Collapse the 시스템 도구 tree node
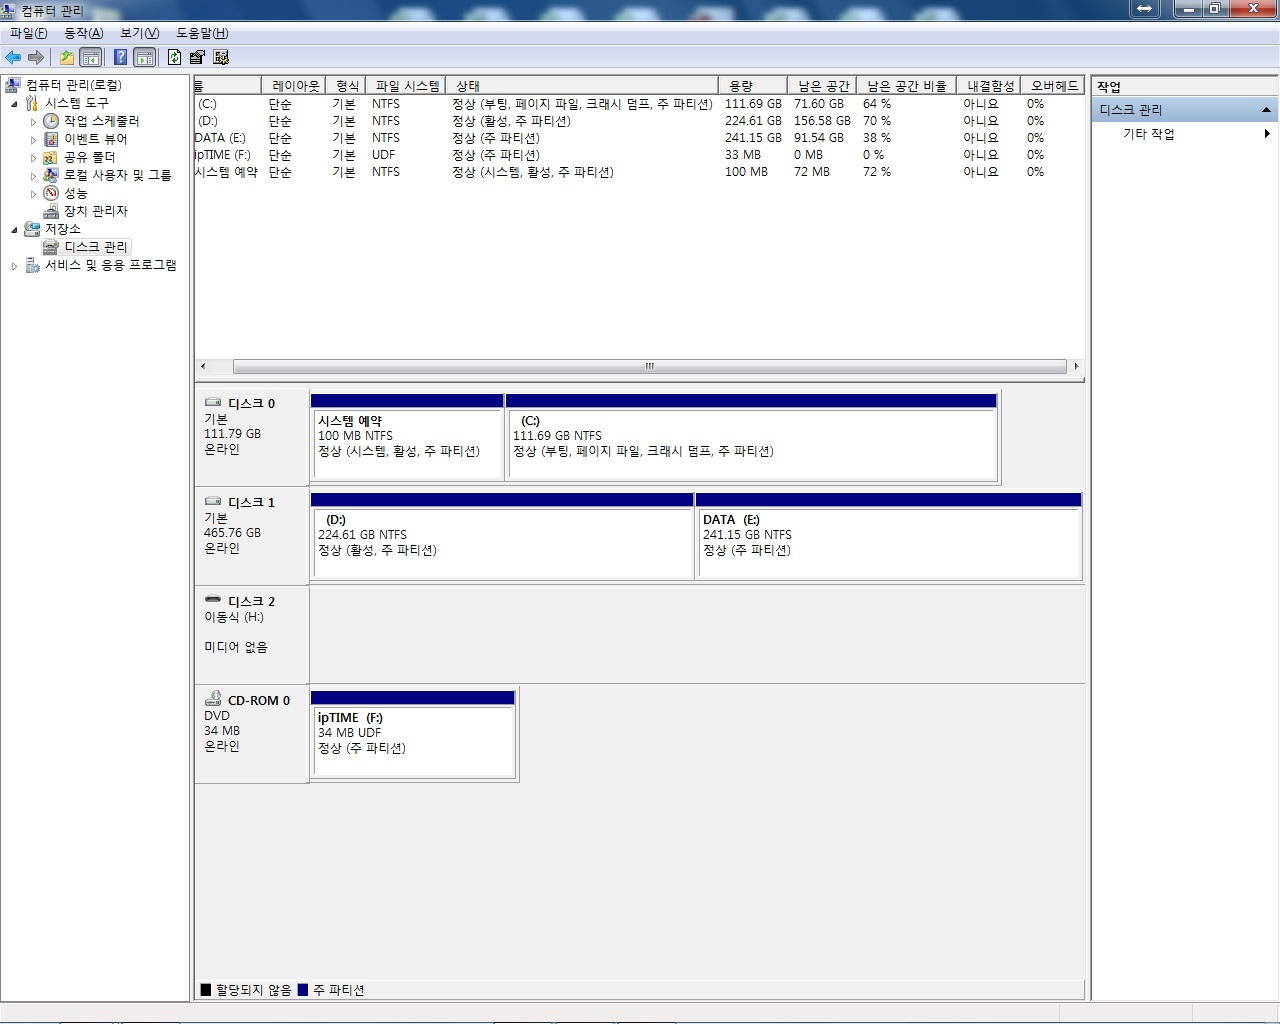Viewport: 1280px width, 1024px height. click(x=14, y=103)
